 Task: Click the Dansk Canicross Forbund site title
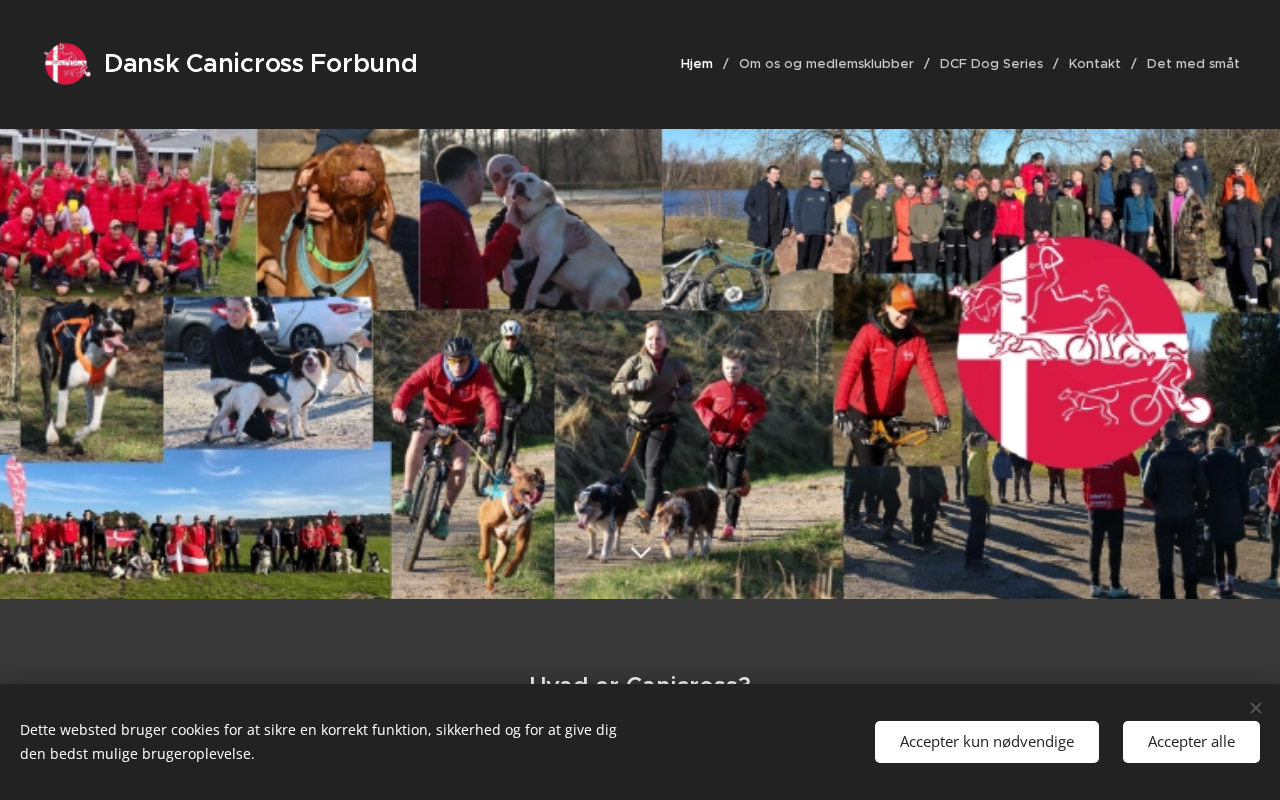click(x=261, y=64)
